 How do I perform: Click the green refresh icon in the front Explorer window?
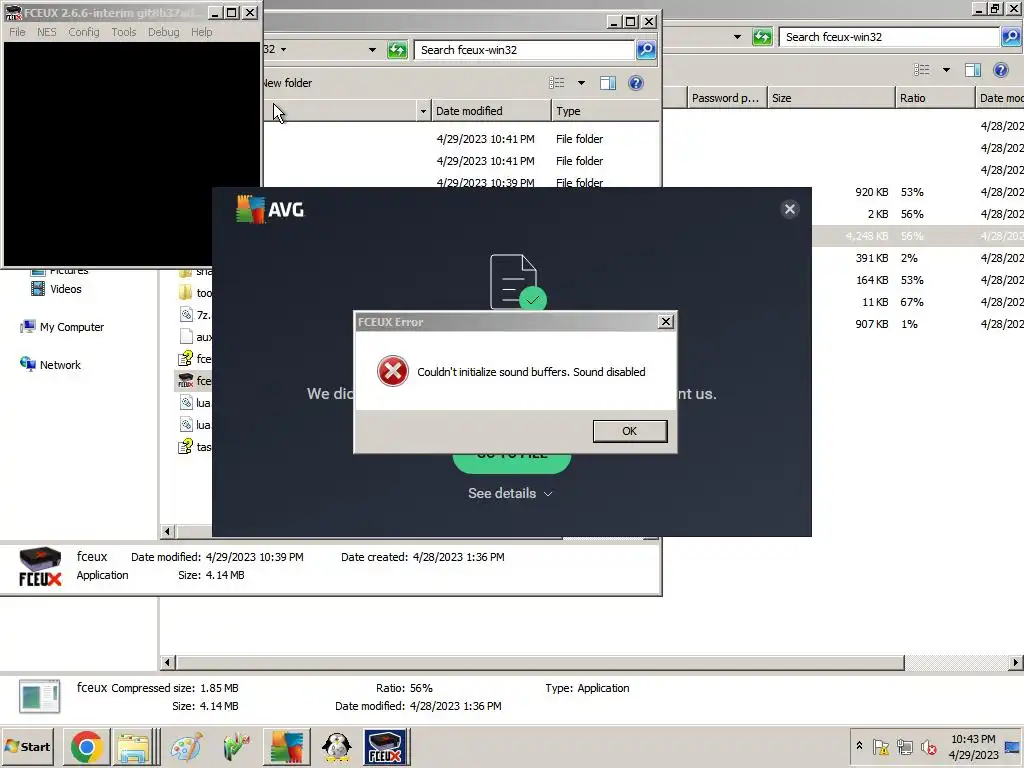pyautogui.click(x=397, y=50)
